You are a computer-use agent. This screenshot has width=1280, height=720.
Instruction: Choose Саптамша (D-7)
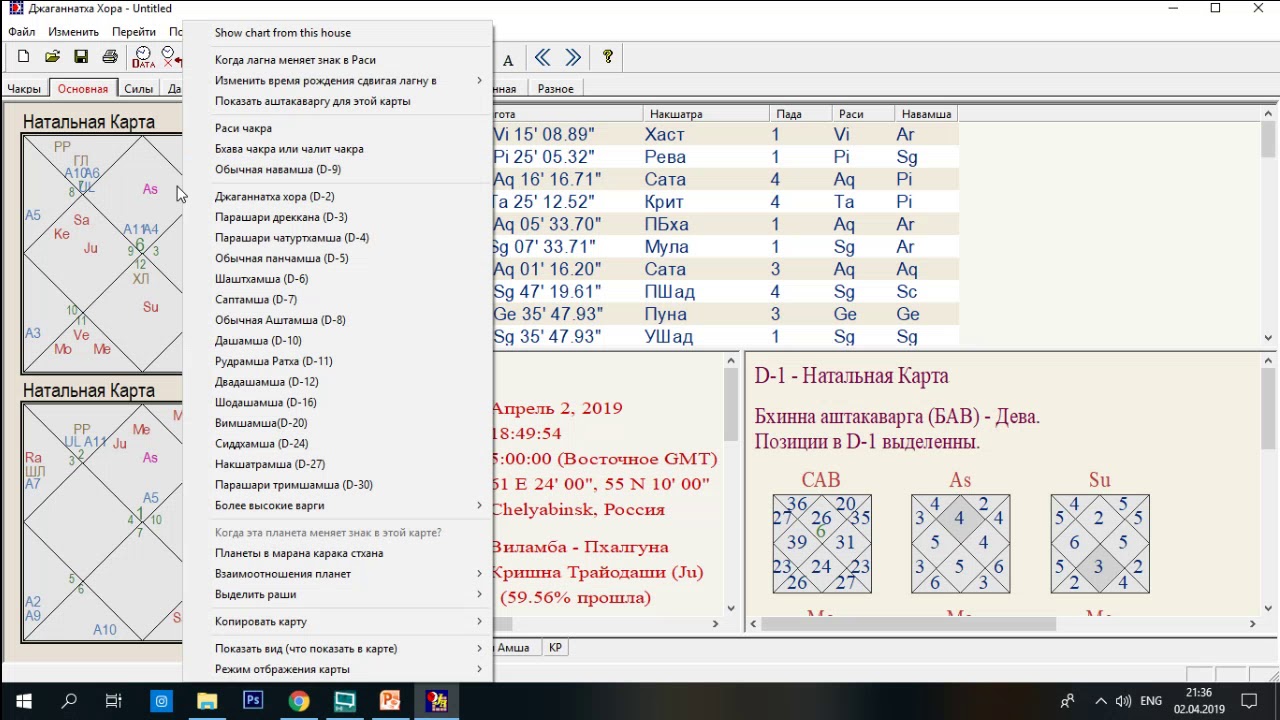(x=338, y=299)
